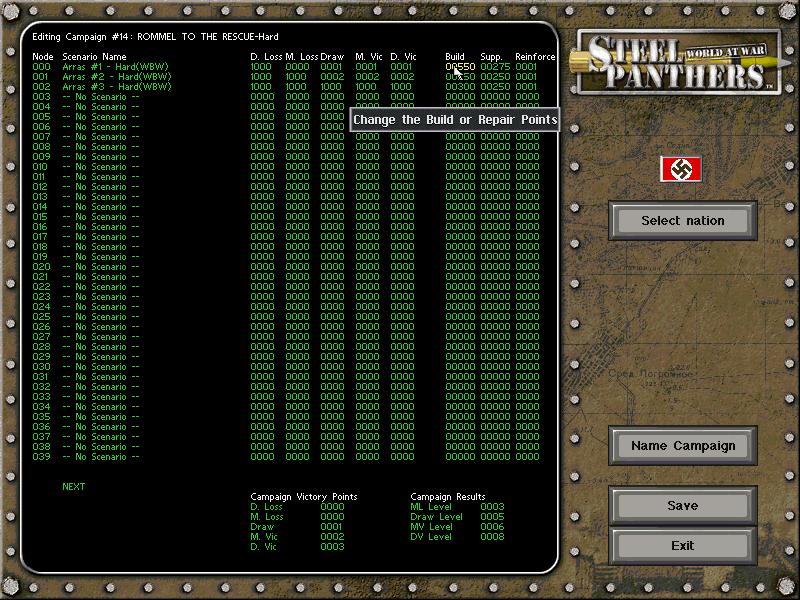The image size is (800, 600).
Task: Select No Scenario entry for node 010
Action: (x=101, y=167)
